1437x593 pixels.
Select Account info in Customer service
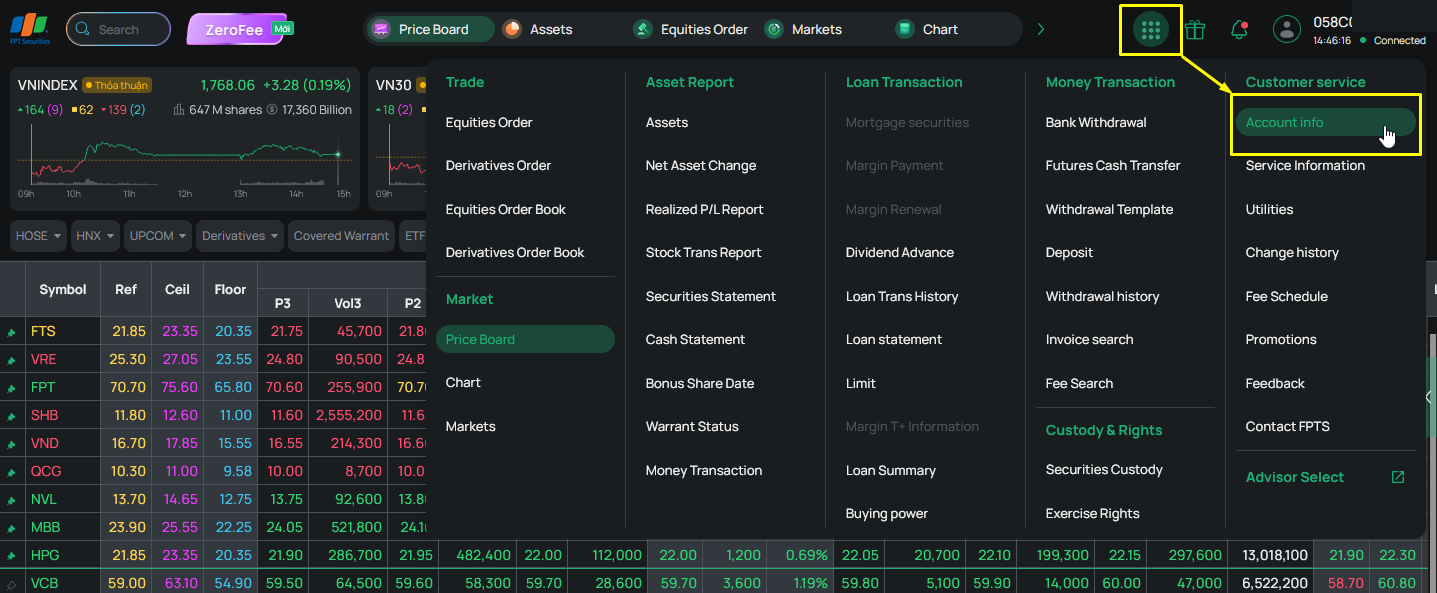(x=1325, y=123)
